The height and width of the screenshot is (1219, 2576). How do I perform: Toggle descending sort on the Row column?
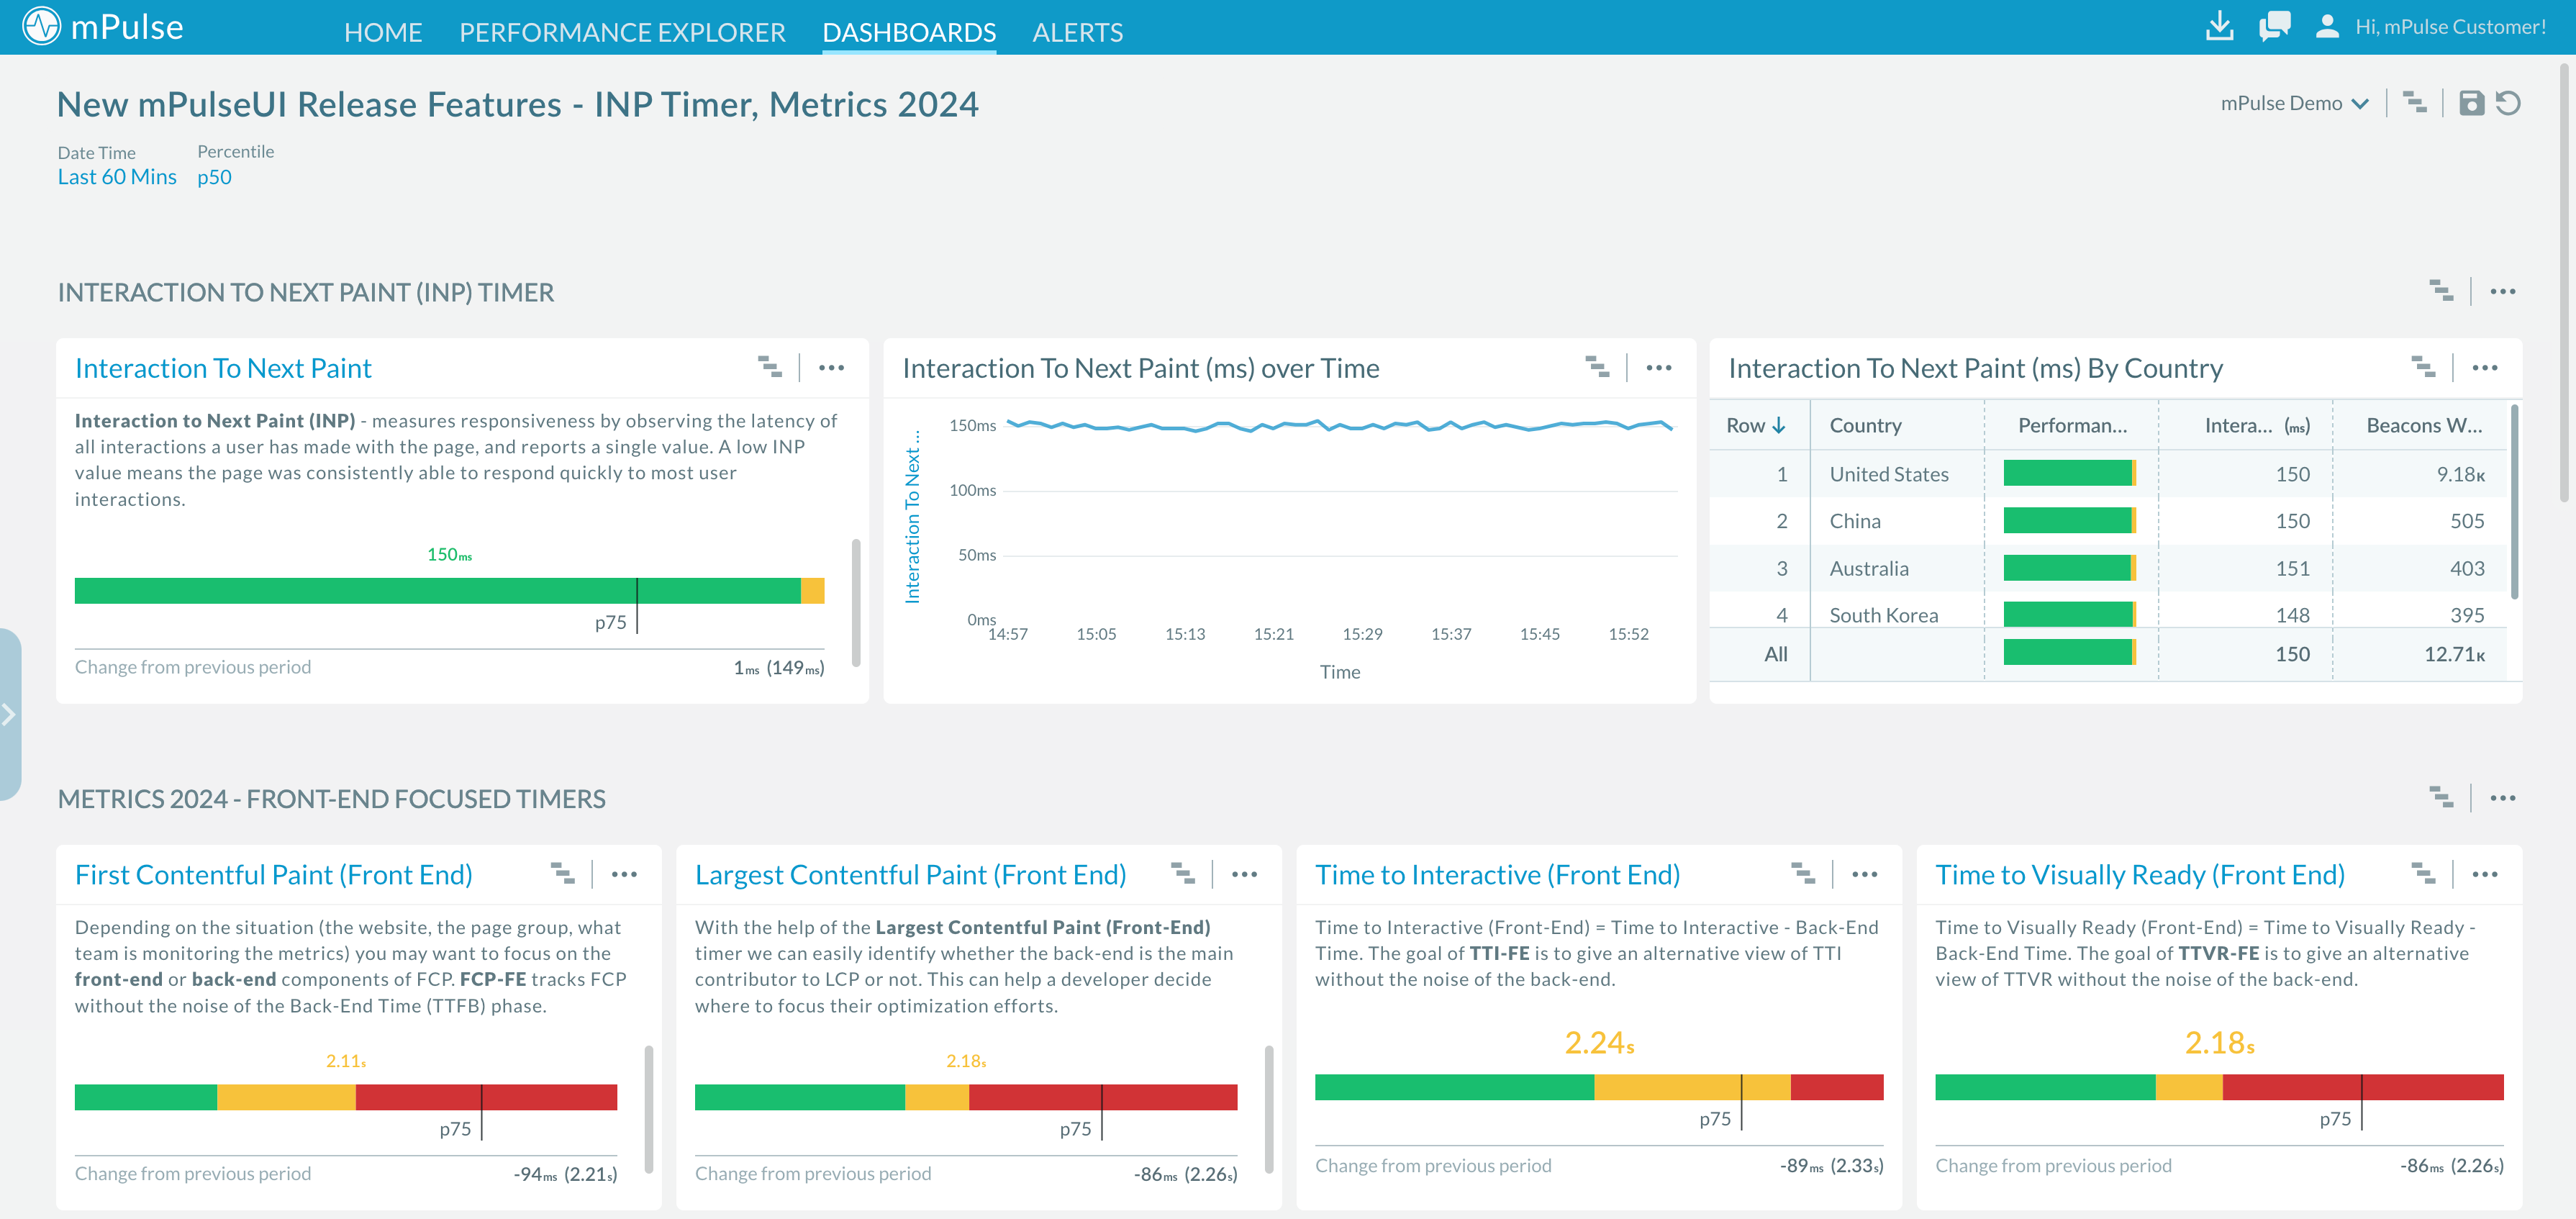tap(1780, 425)
